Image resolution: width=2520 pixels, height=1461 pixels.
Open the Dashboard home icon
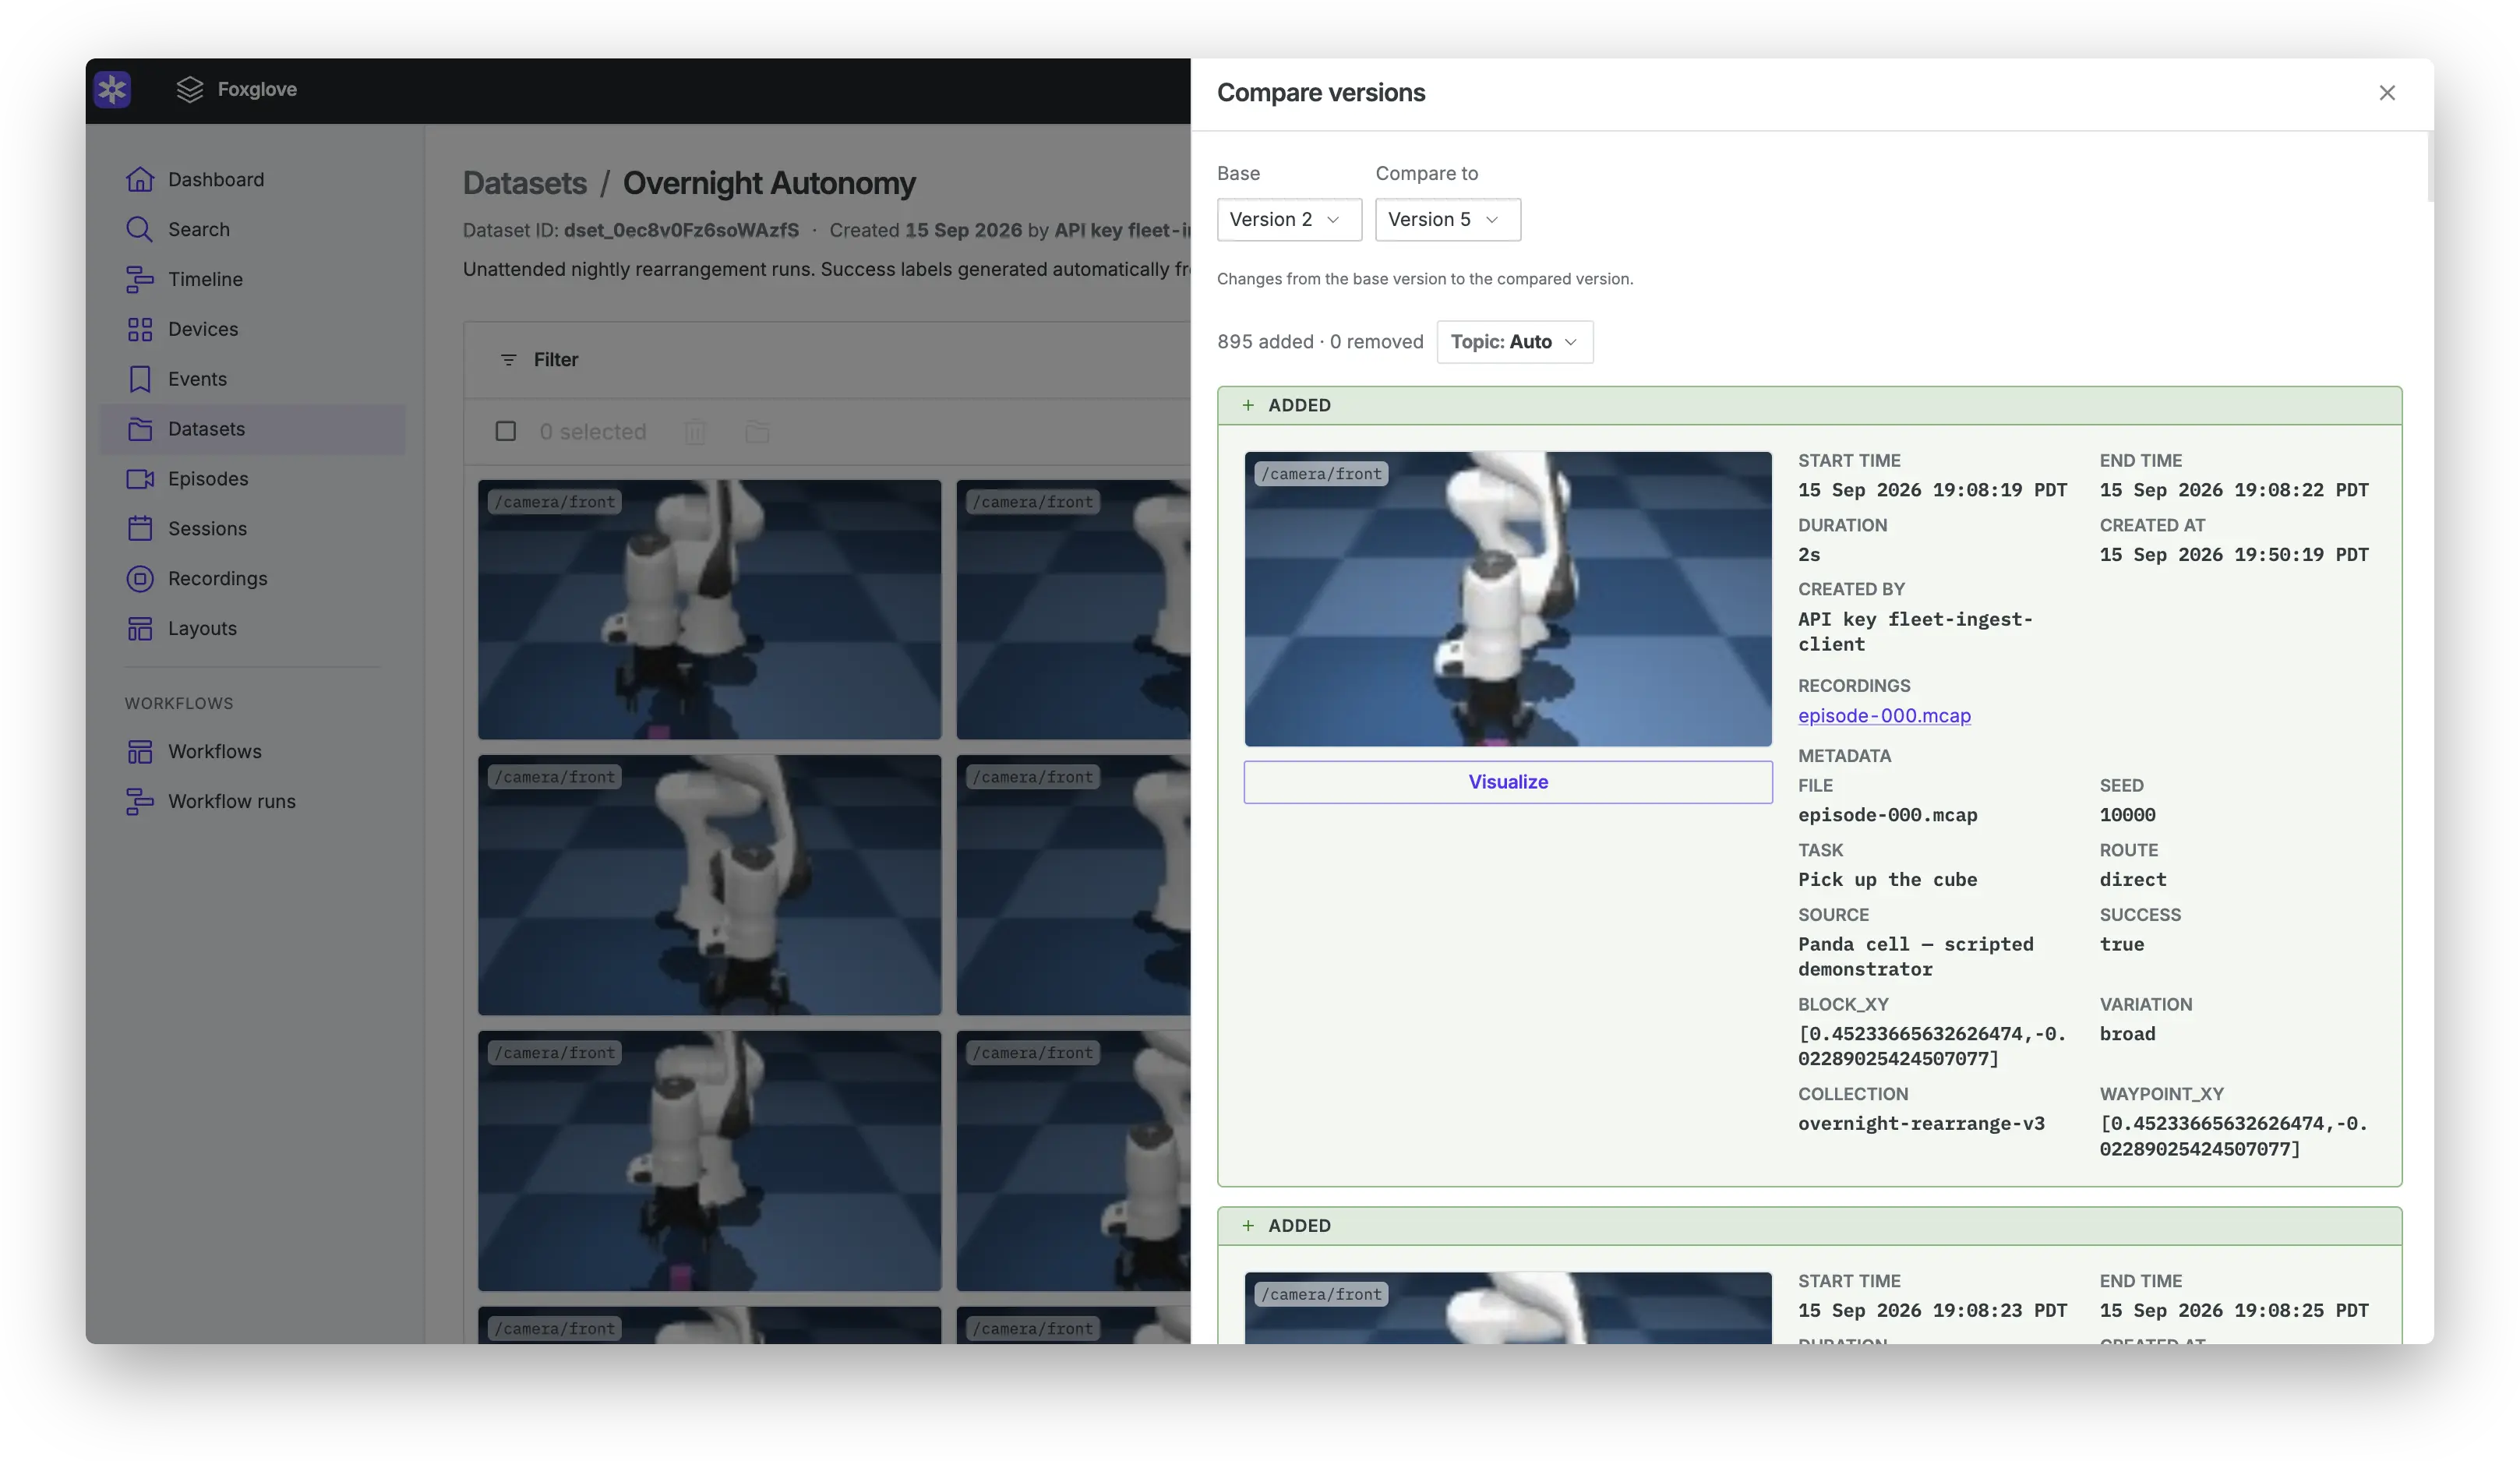click(x=140, y=179)
